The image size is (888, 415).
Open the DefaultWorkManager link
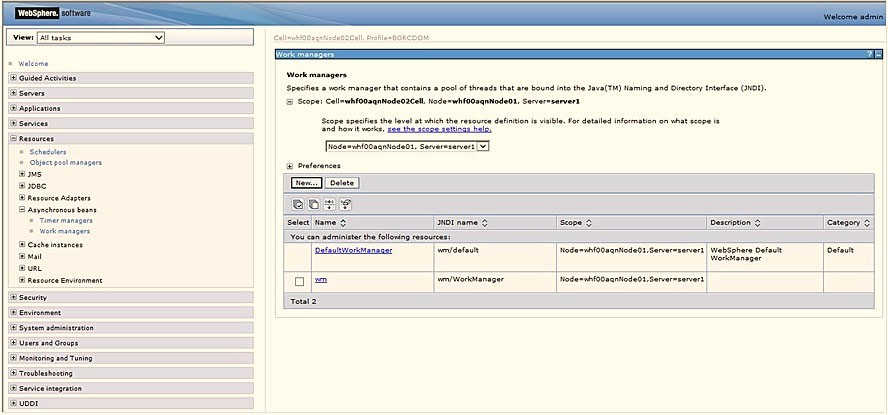(353, 250)
